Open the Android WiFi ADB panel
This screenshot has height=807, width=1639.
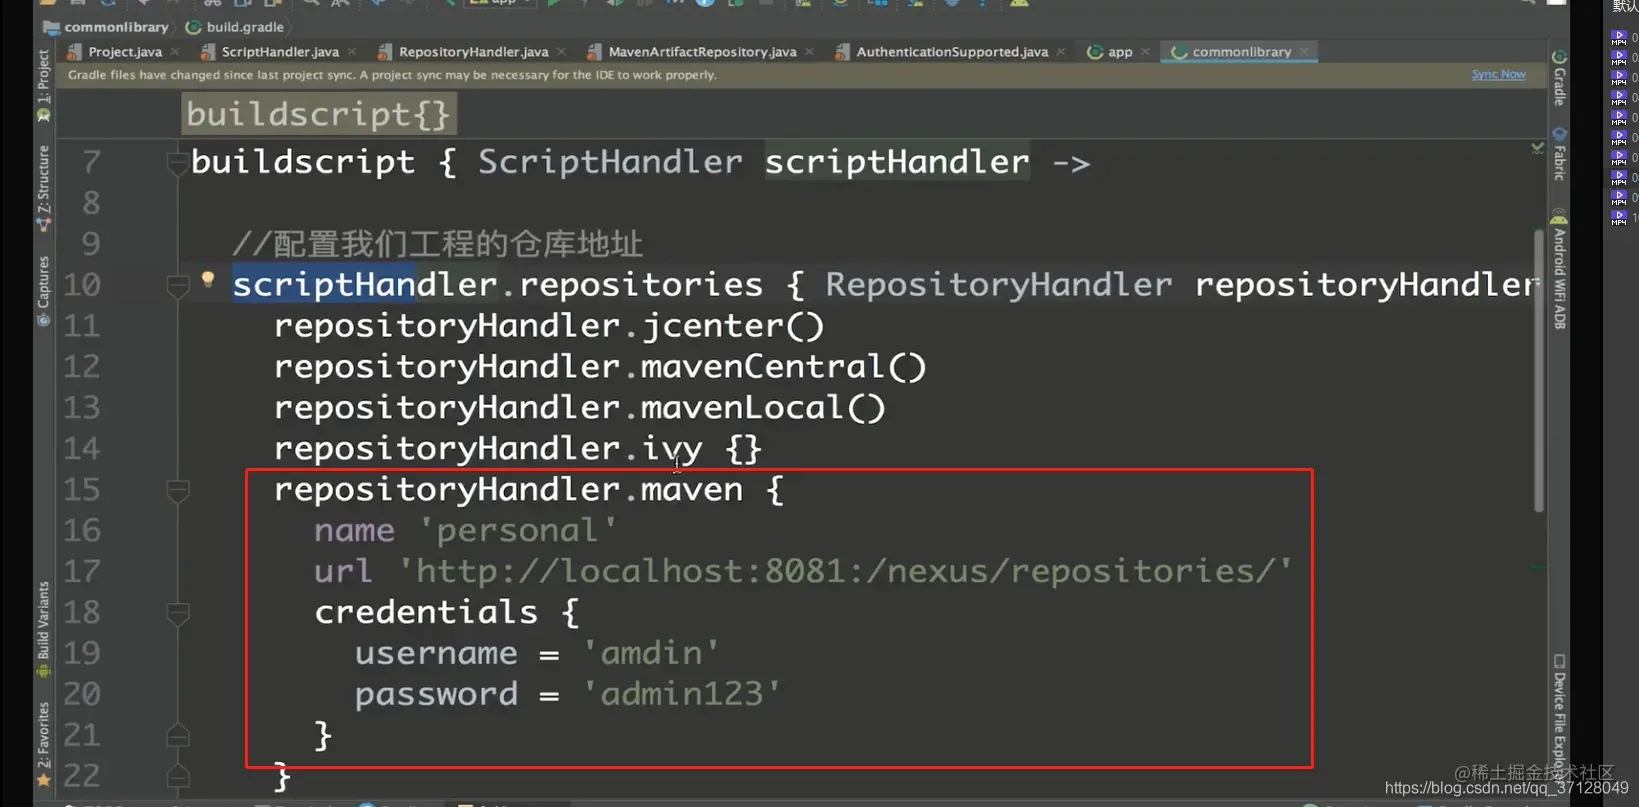tap(1559, 270)
